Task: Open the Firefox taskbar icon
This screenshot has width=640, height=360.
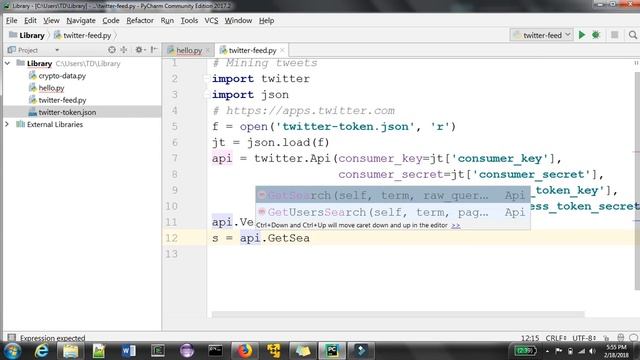Action: pos(244,351)
